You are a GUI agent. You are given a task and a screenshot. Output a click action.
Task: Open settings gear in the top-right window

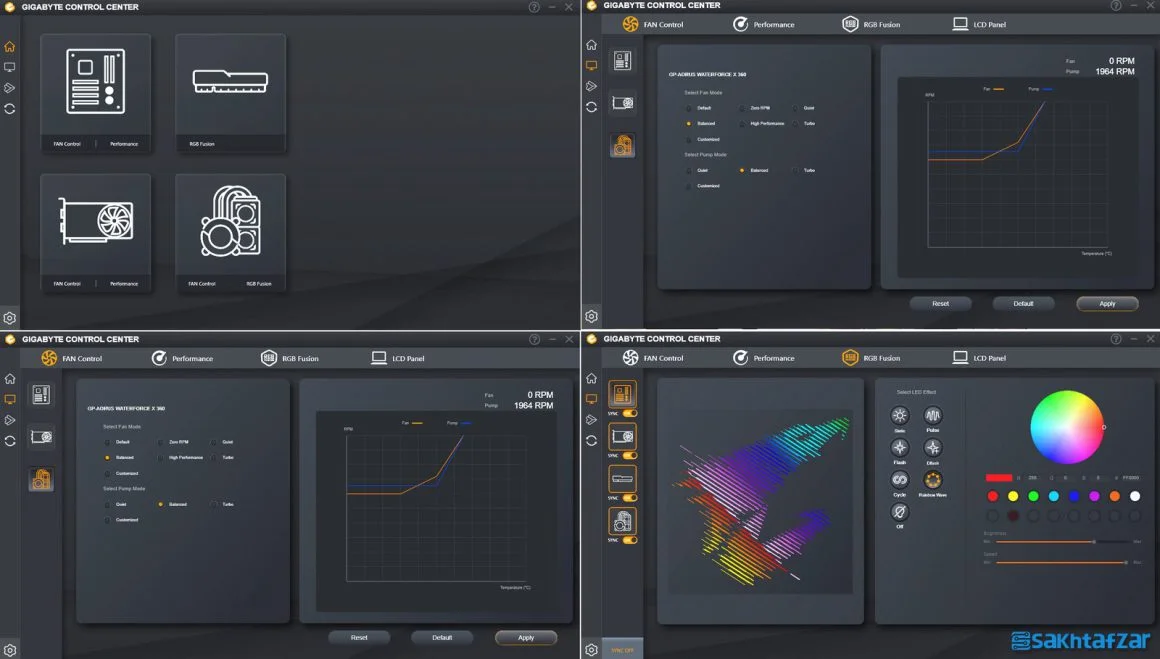591,317
